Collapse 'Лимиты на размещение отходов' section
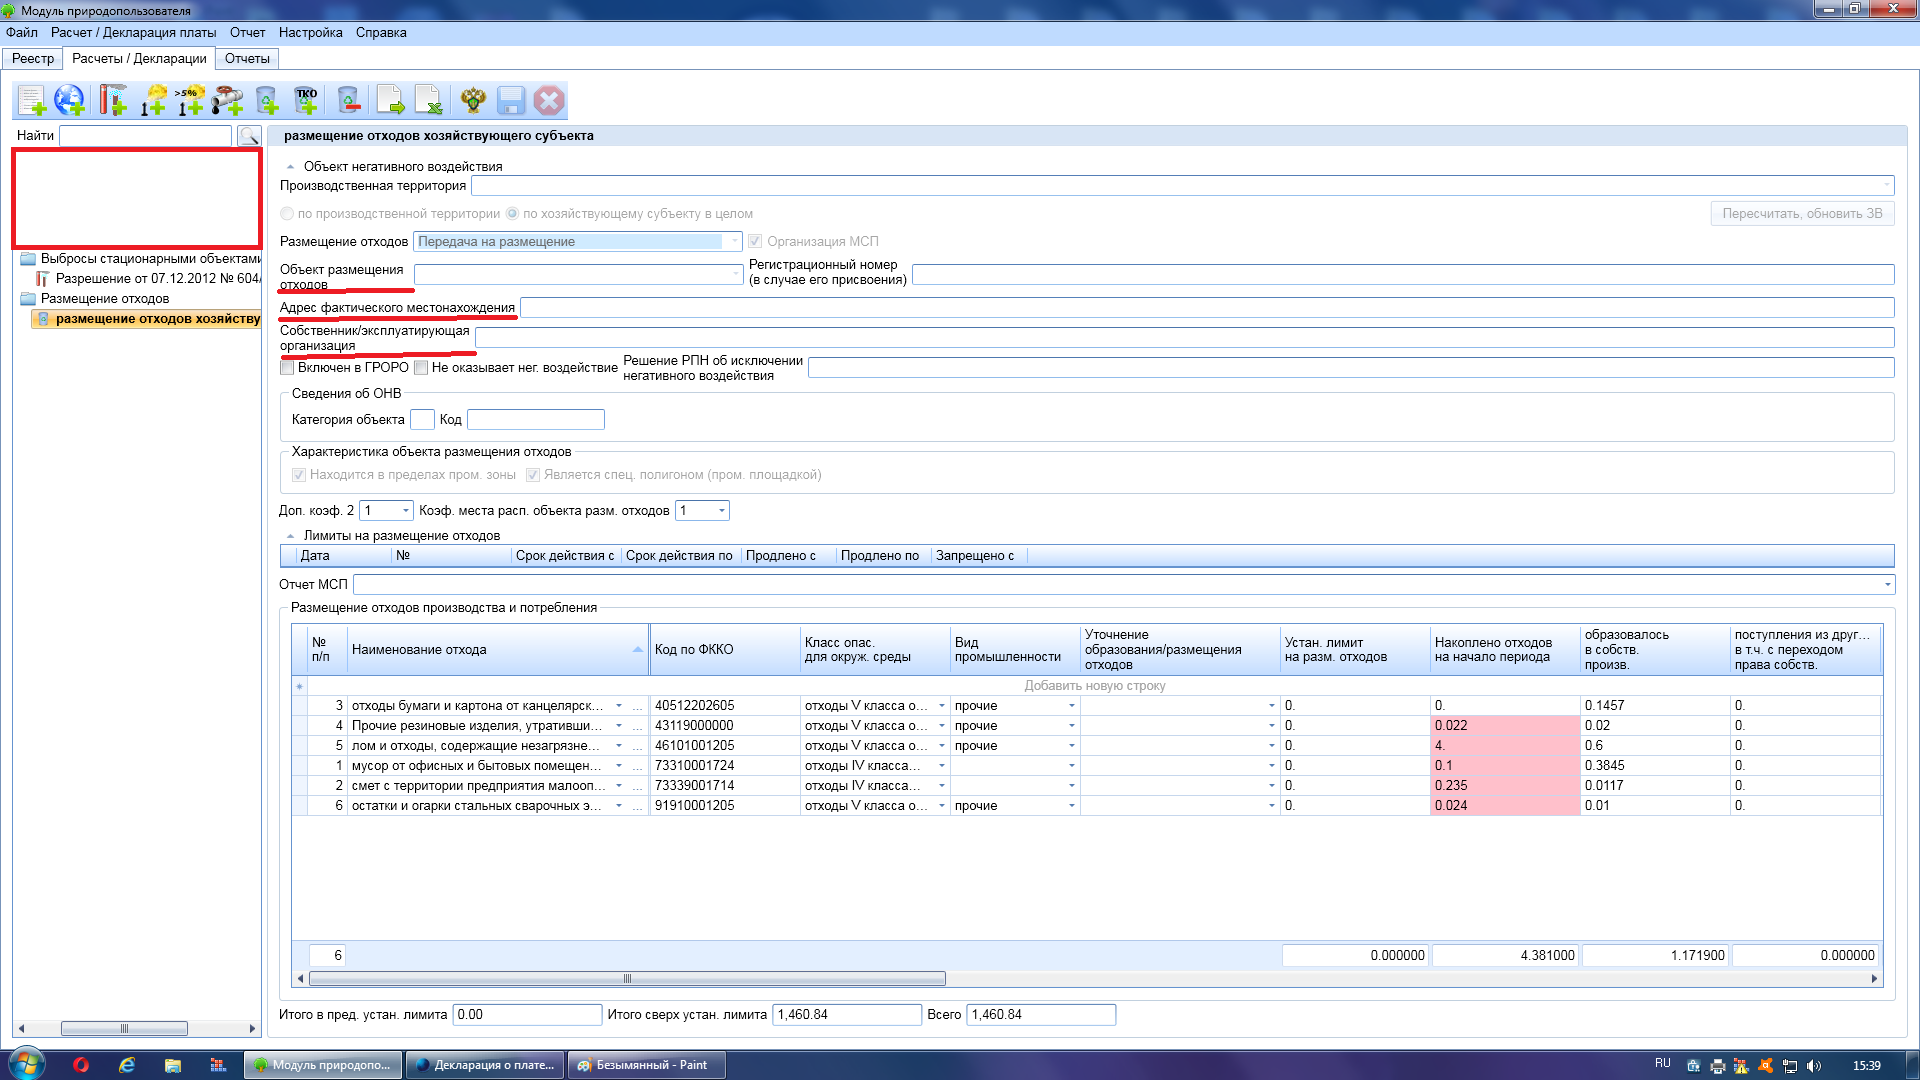 coord(291,536)
